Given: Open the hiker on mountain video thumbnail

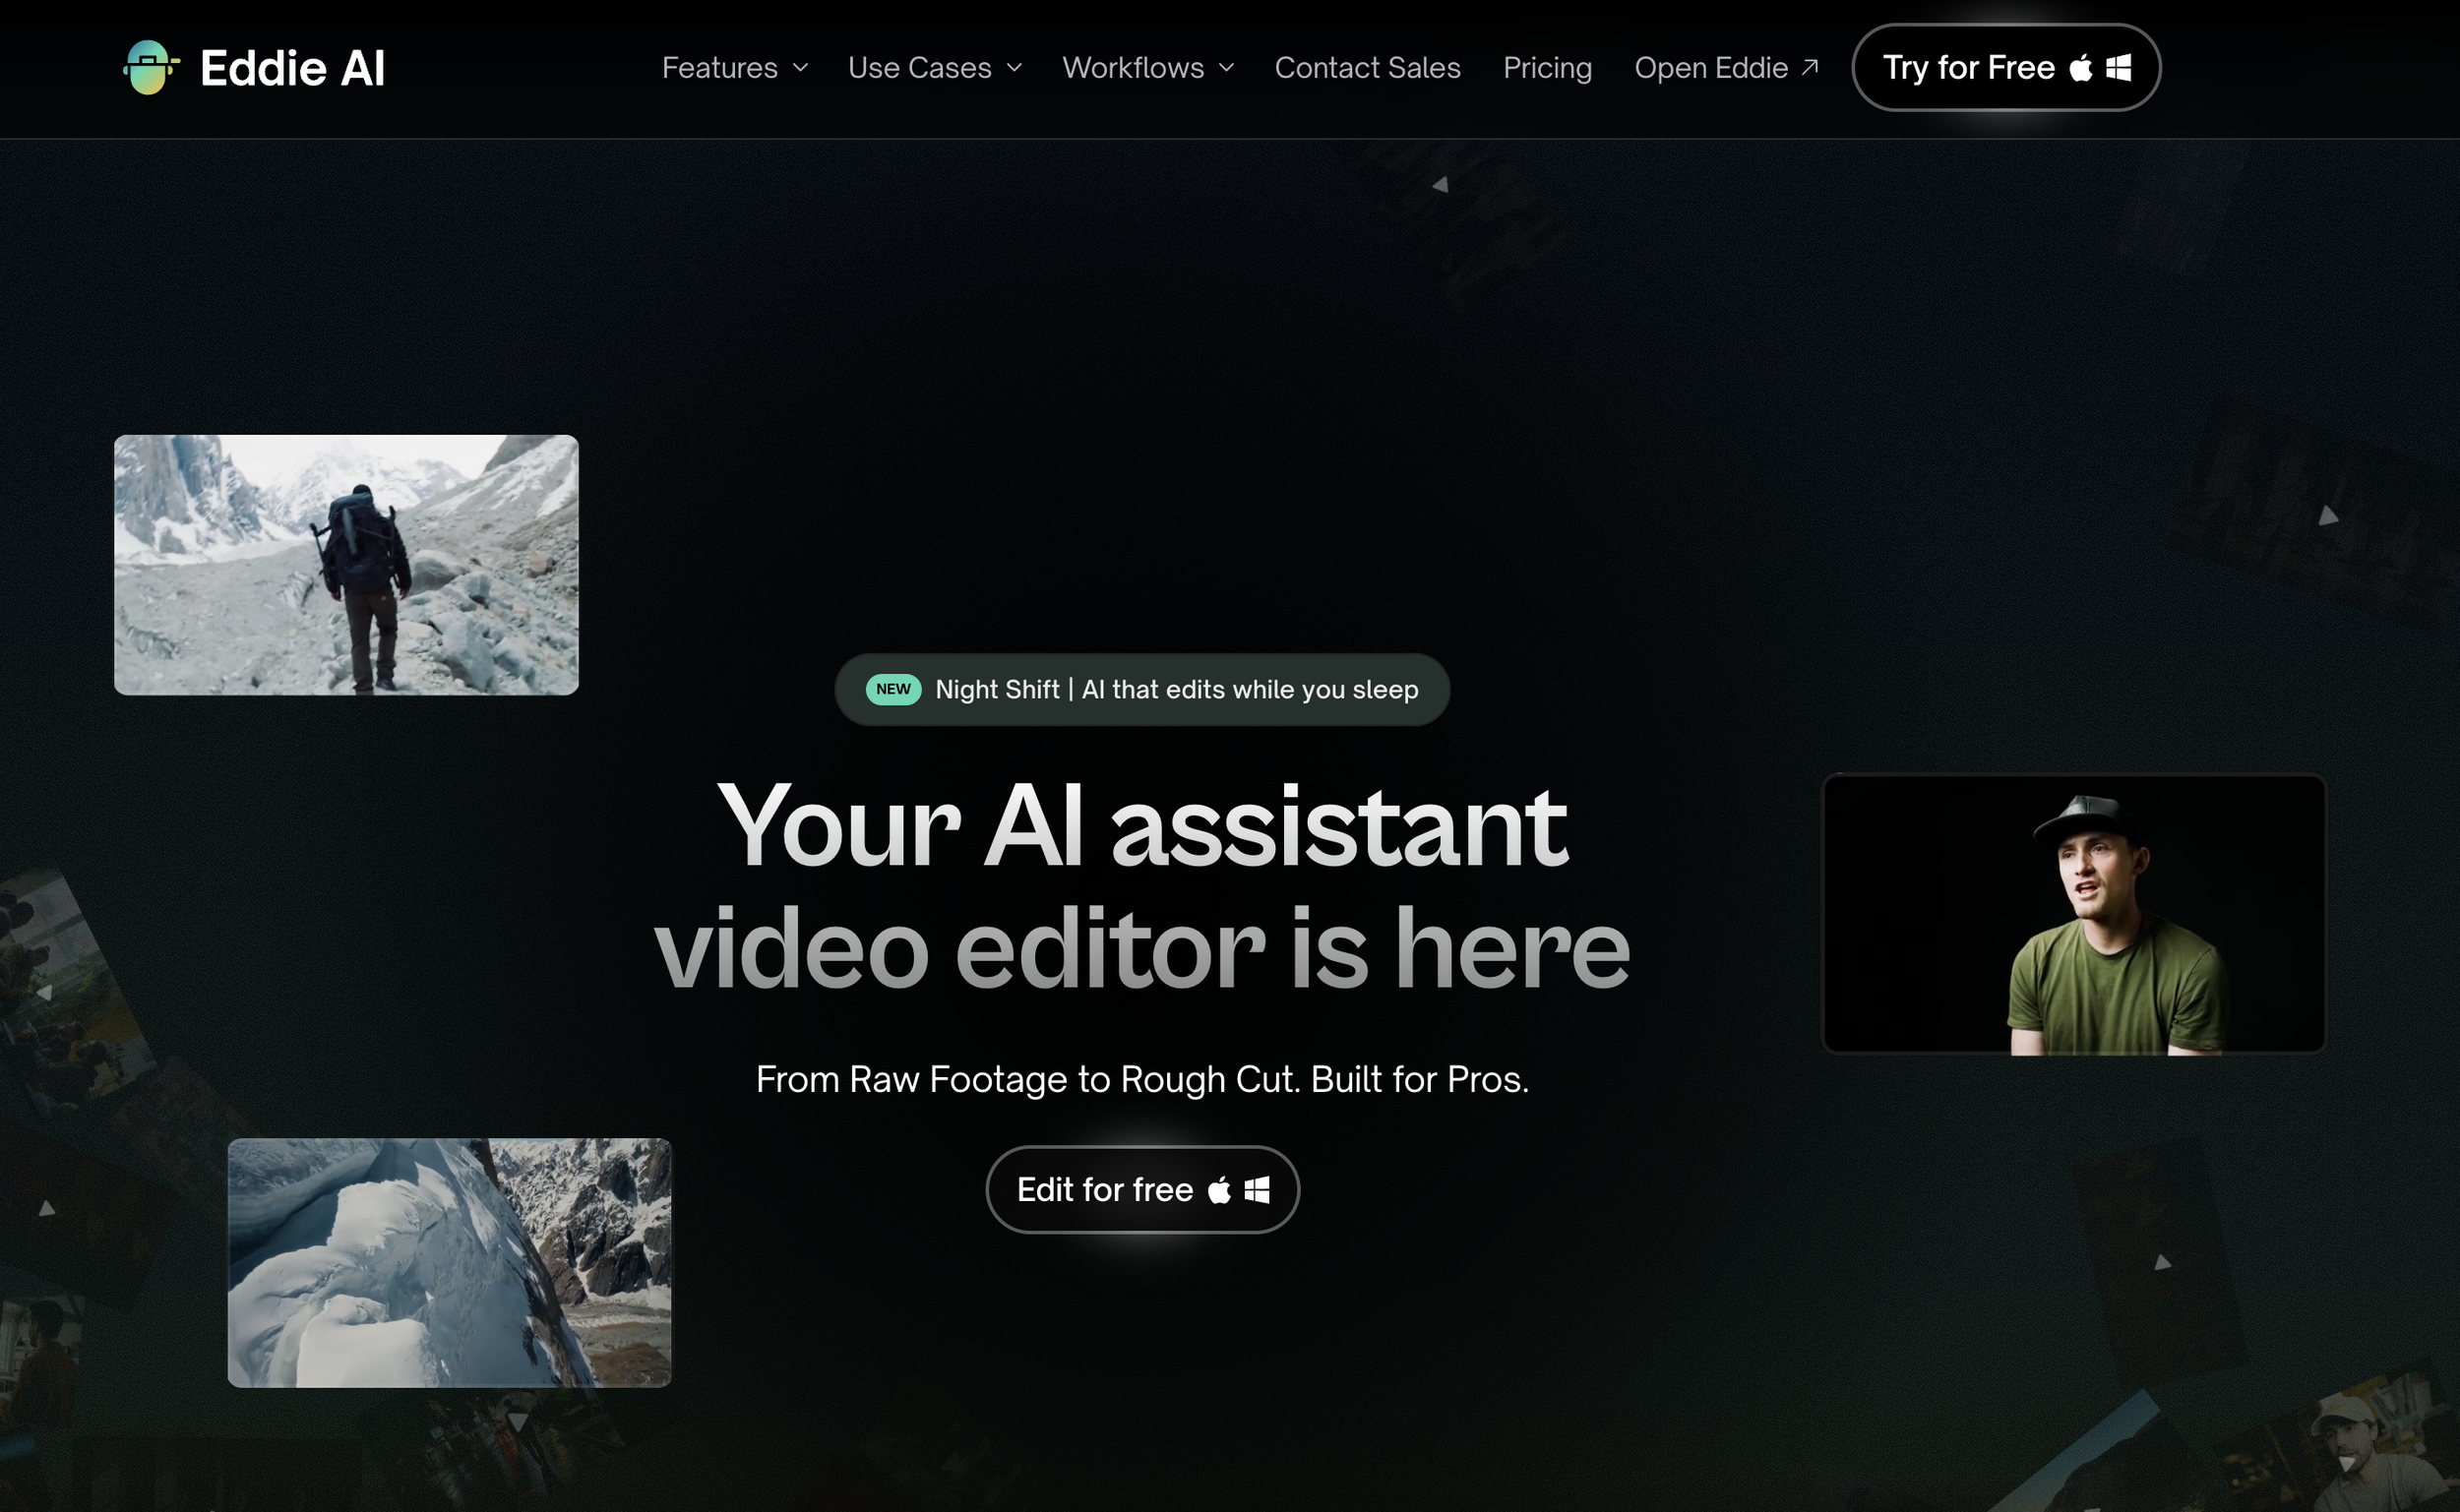Looking at the screenshot, I should coord(346,565).
